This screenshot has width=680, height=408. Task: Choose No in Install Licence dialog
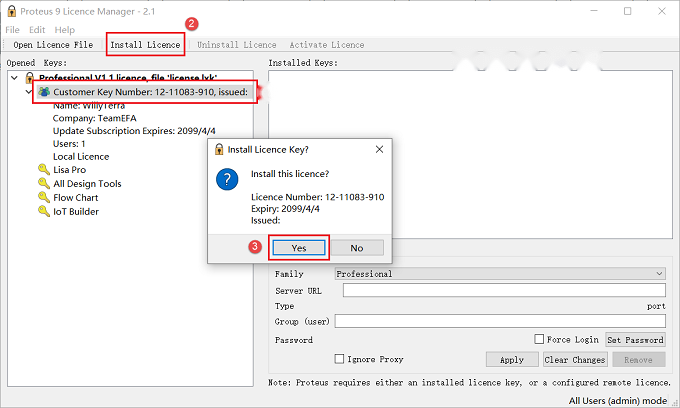coord(357,248)
